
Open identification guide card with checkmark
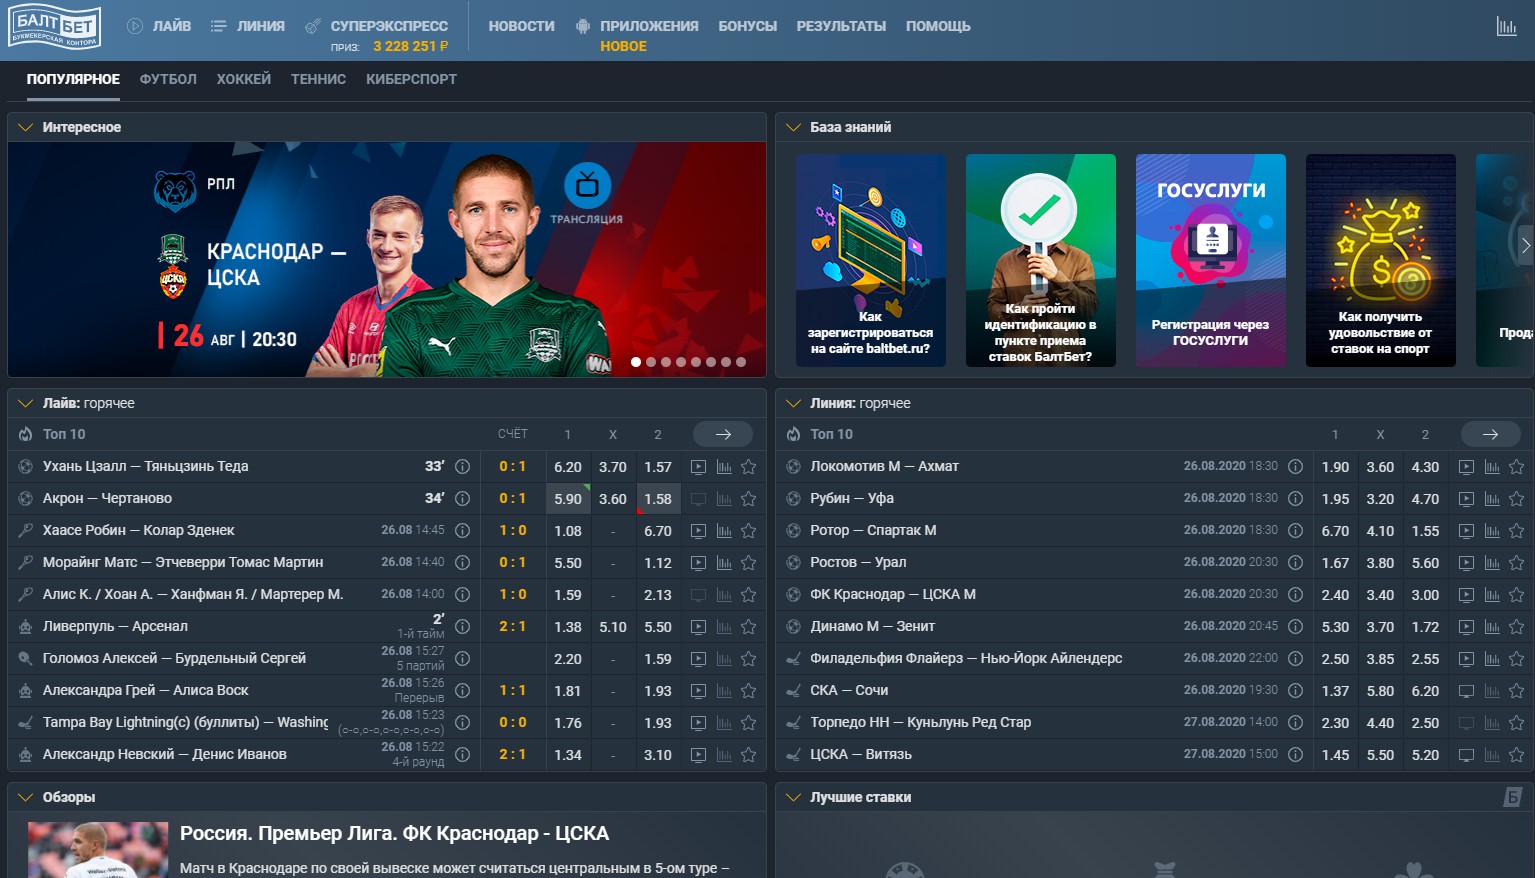pyautogui.click(x=1040, y=260)
